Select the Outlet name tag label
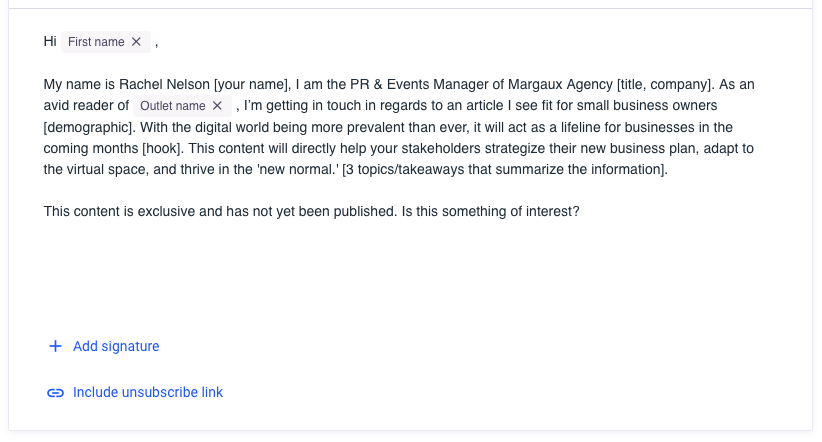Viewport: 822px width, 442px height. [172, 106]
